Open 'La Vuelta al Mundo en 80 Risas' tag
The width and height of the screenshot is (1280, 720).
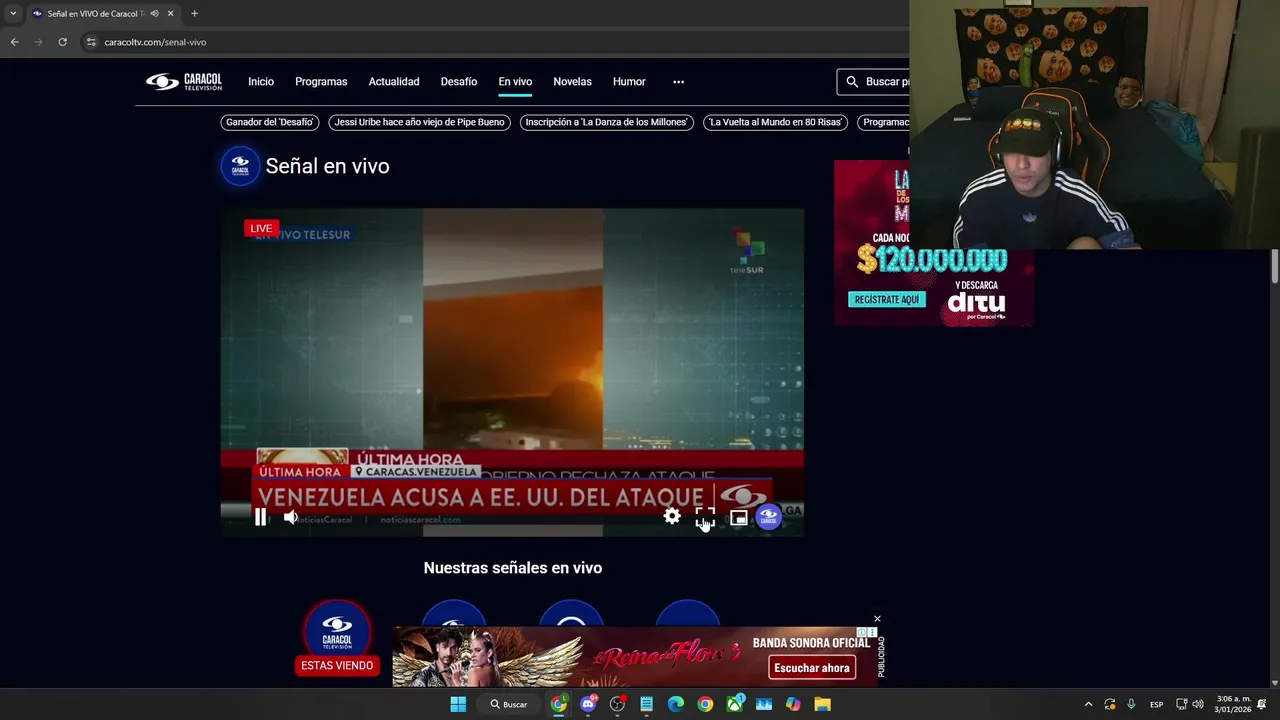point(775,122)
